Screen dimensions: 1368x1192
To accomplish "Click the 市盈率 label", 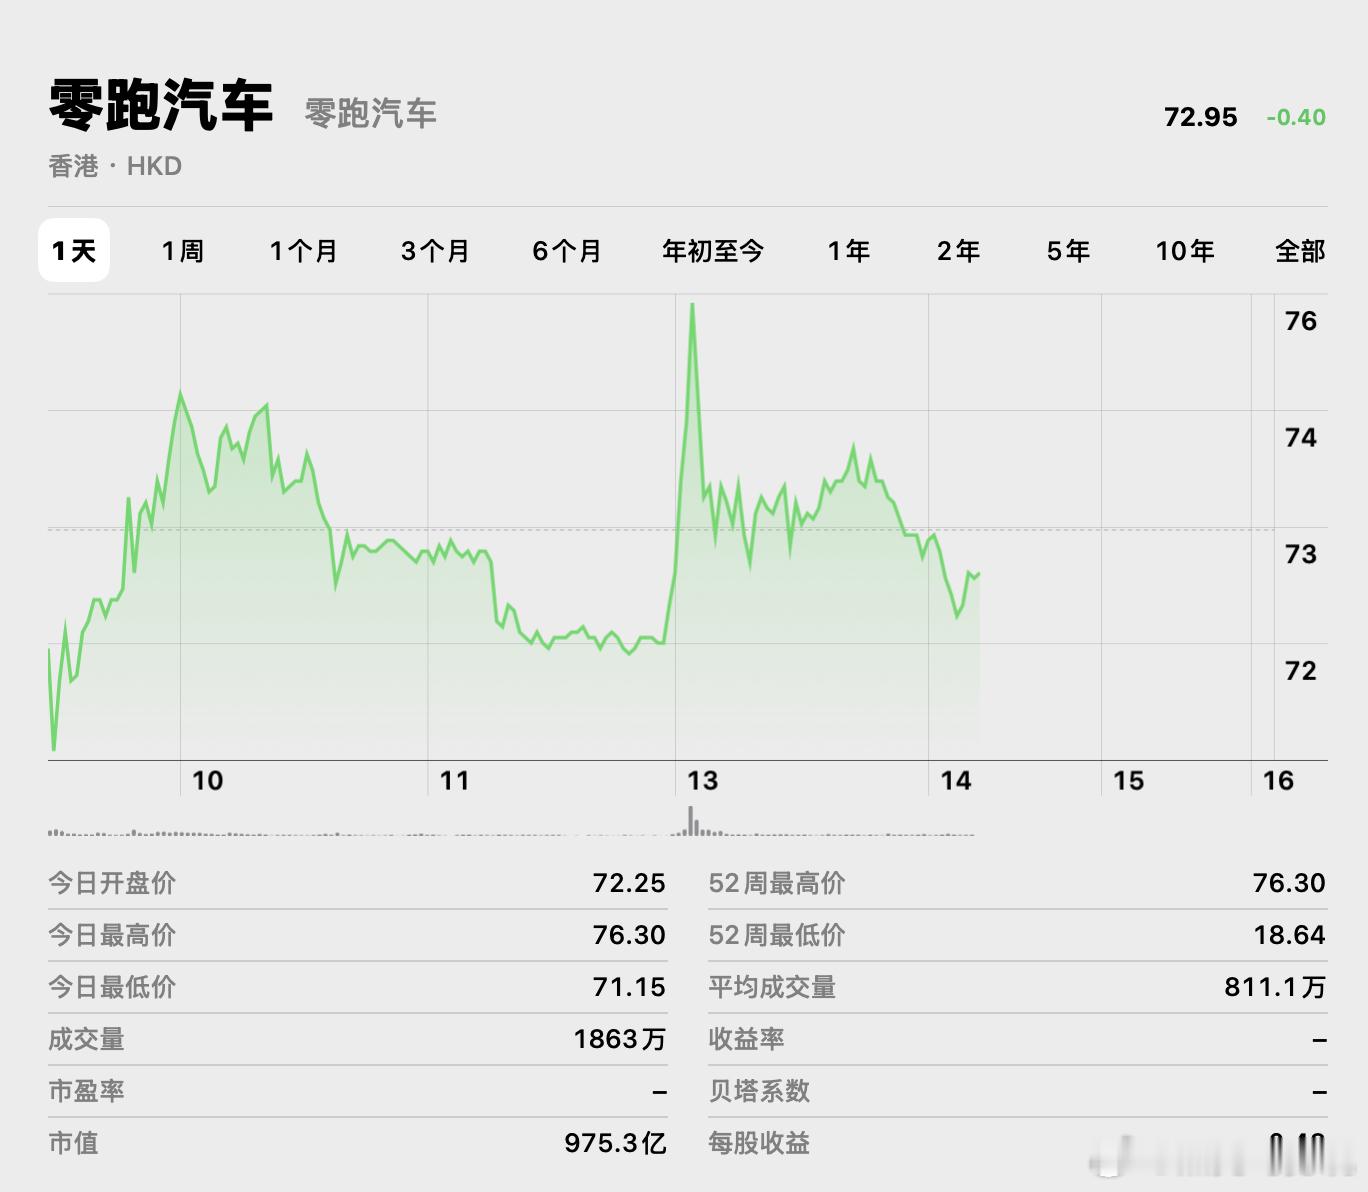I will pyautogui.click(x=86, y=1091).
